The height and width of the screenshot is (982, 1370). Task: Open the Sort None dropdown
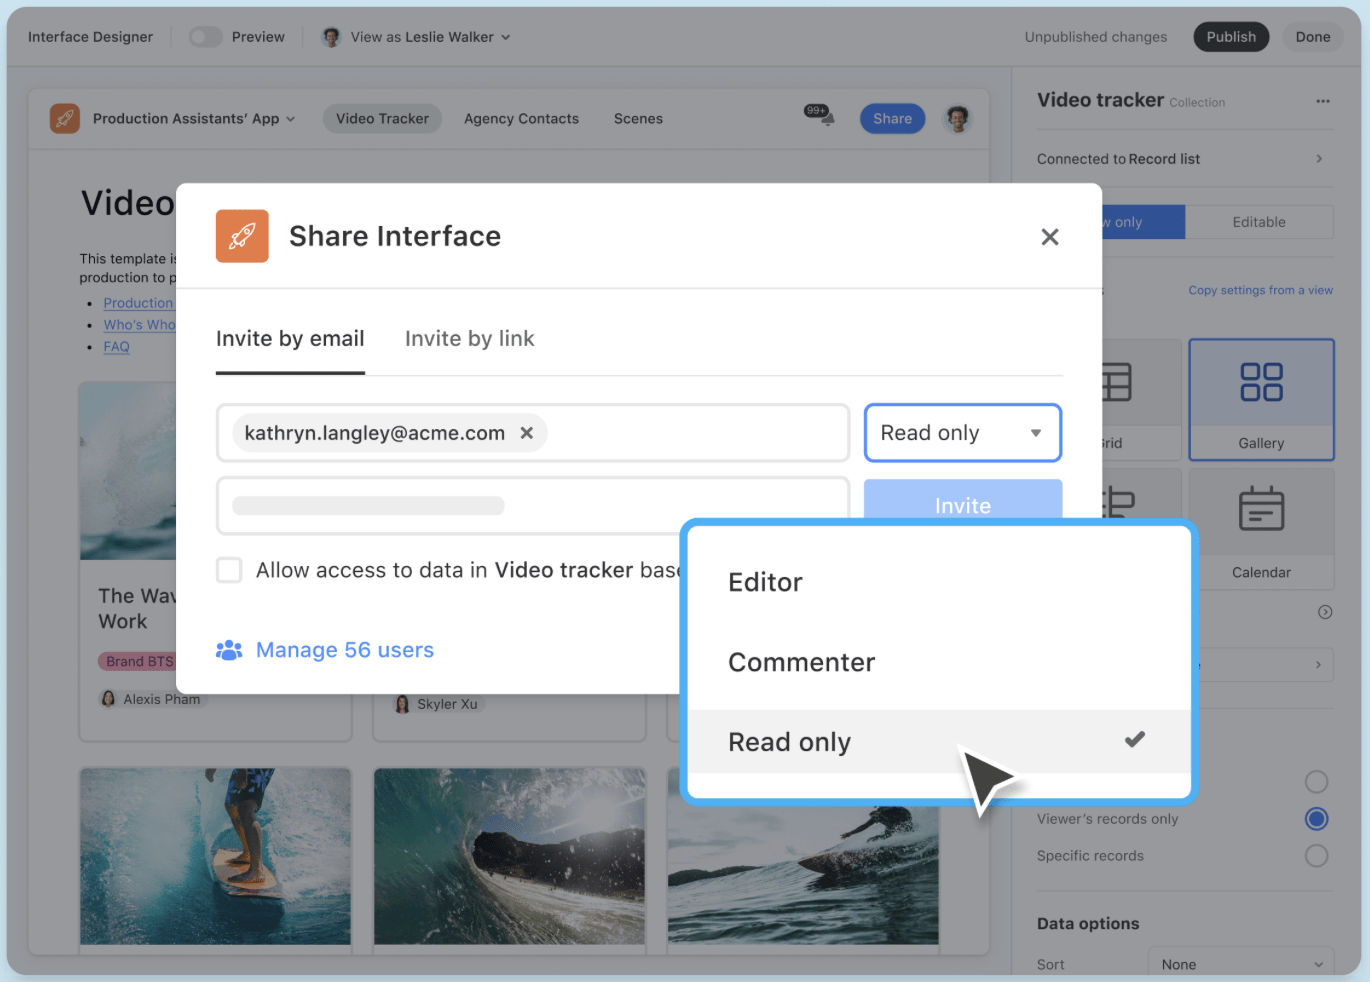1241,964
